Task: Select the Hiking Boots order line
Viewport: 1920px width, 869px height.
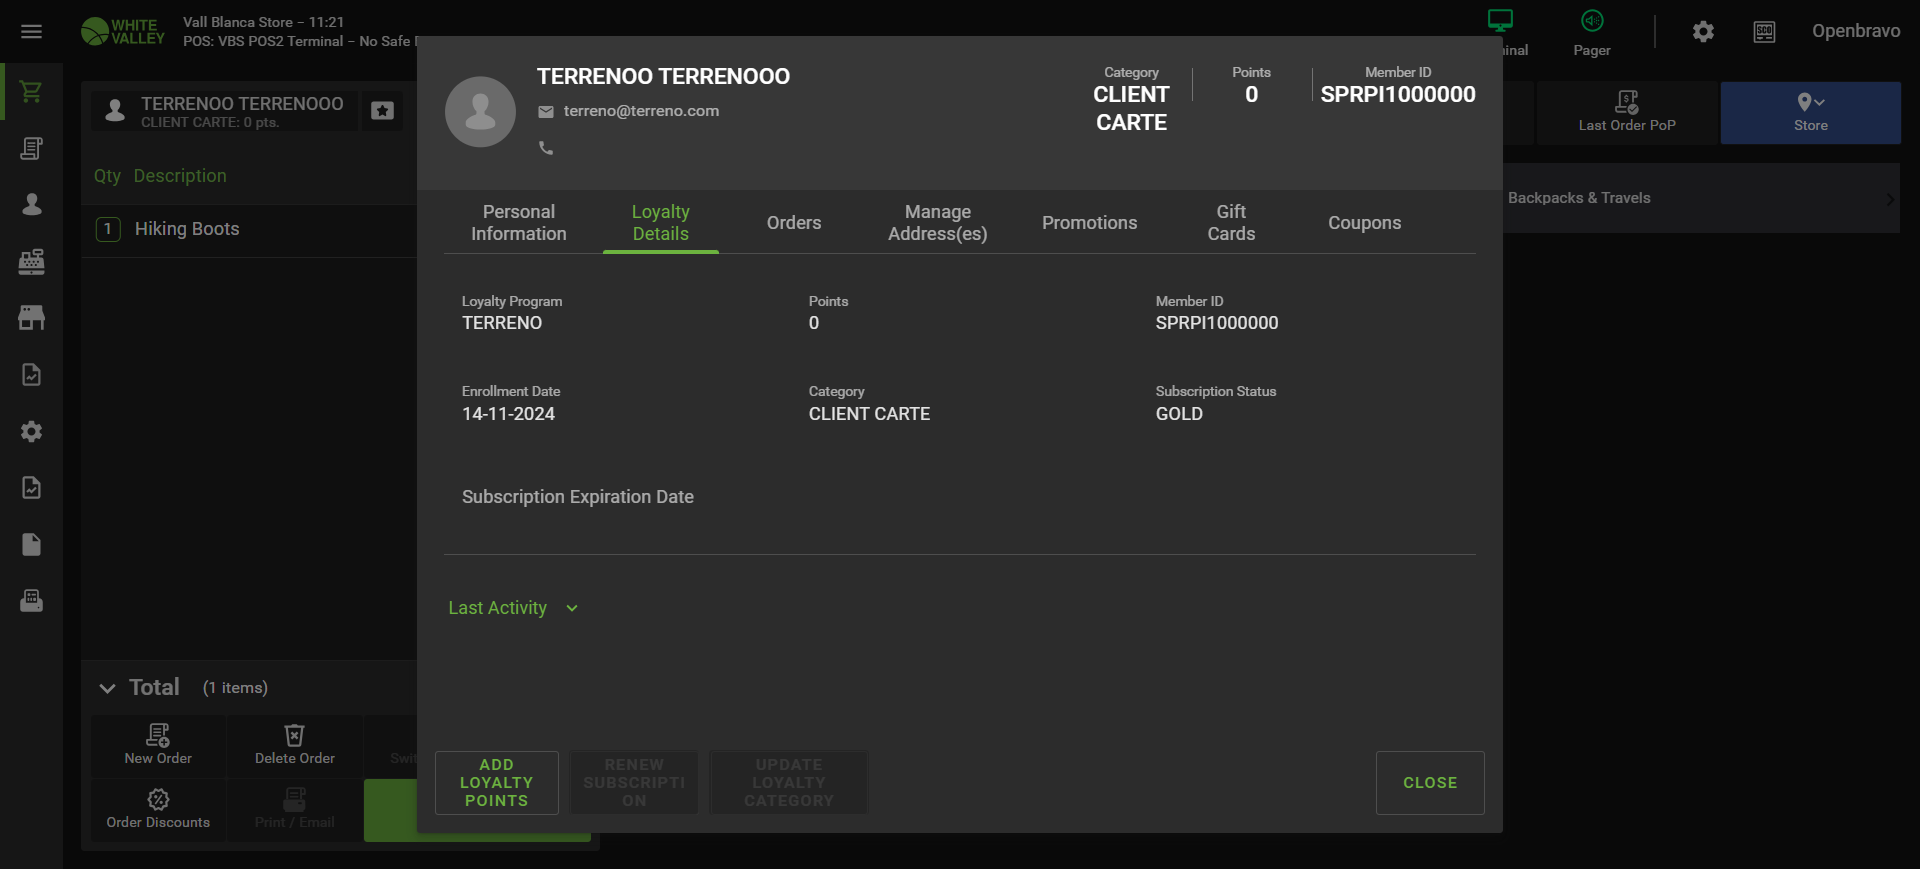Action: 250,229
